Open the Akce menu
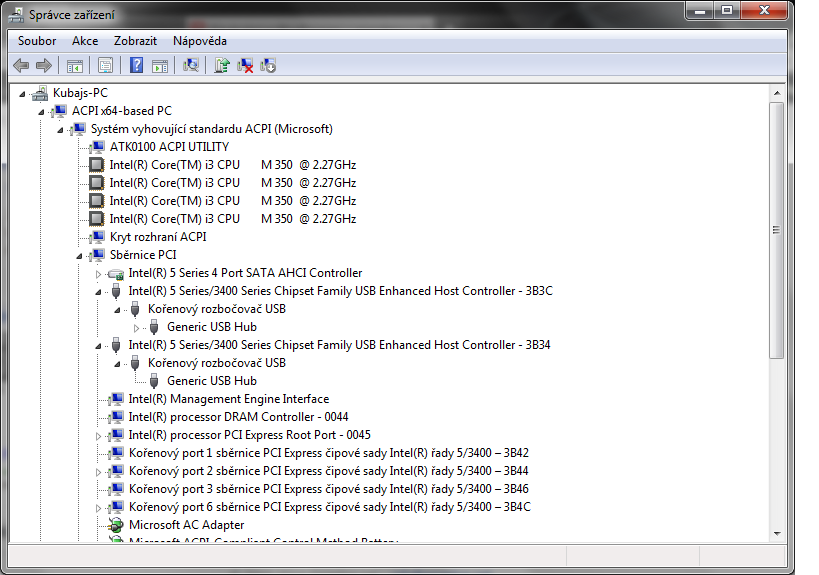The width and height of the screenshot is (819, 575). point(85,41)
